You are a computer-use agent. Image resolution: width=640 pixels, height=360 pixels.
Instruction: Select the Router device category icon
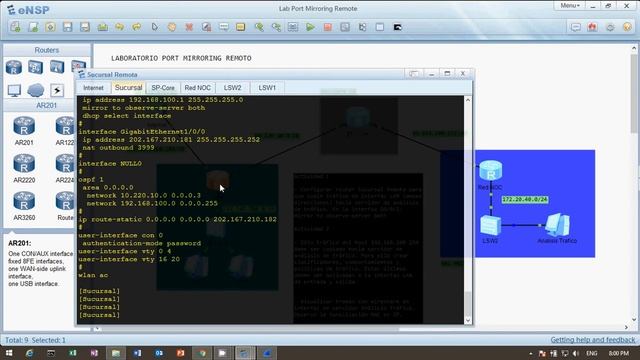click(14, 67)
